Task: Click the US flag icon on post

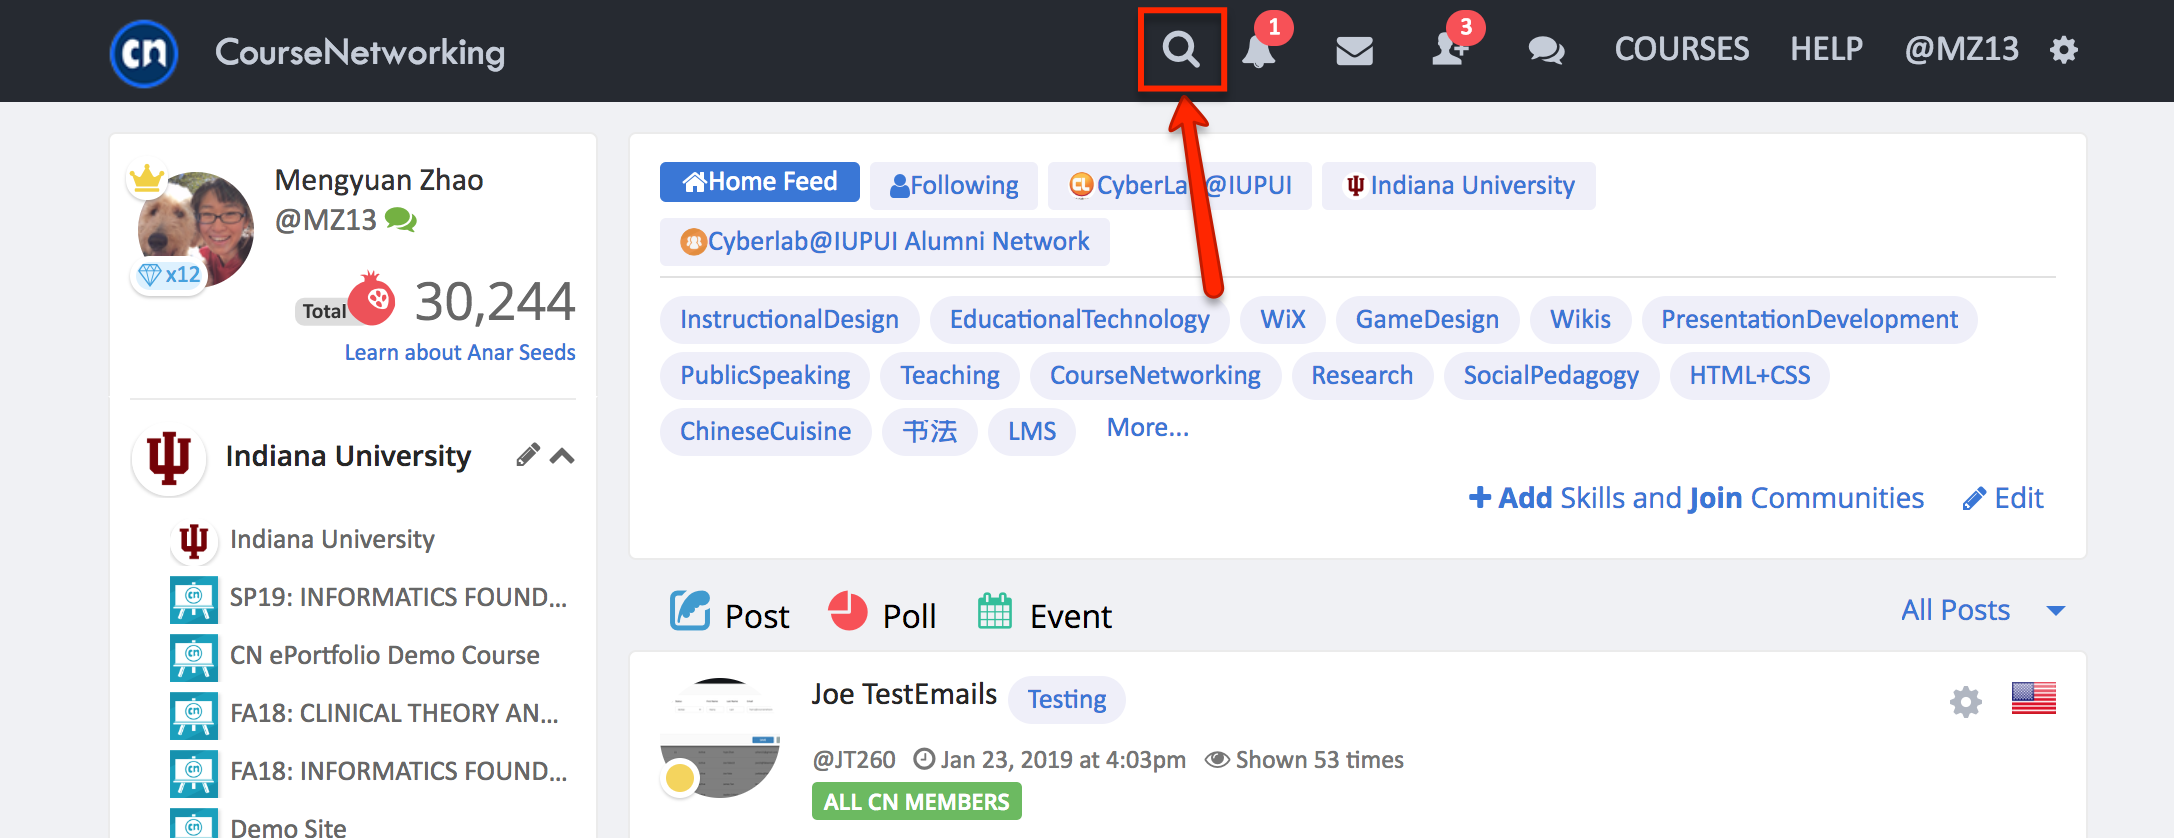Action: 2034,698
